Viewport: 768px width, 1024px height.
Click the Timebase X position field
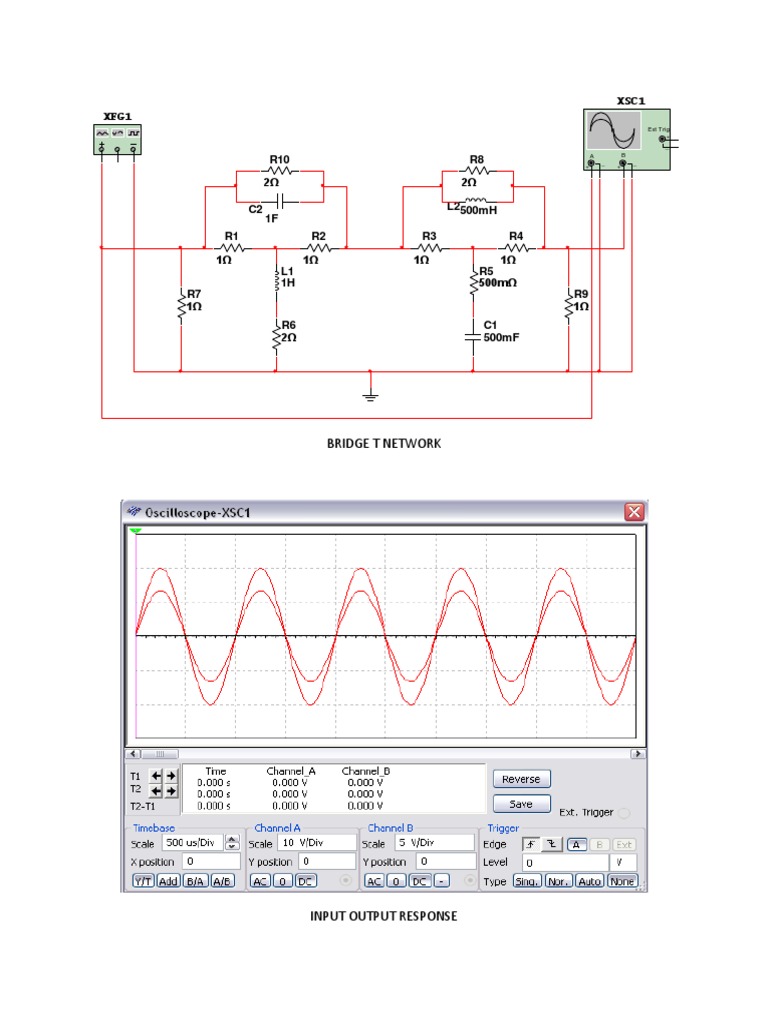point(211,861)
